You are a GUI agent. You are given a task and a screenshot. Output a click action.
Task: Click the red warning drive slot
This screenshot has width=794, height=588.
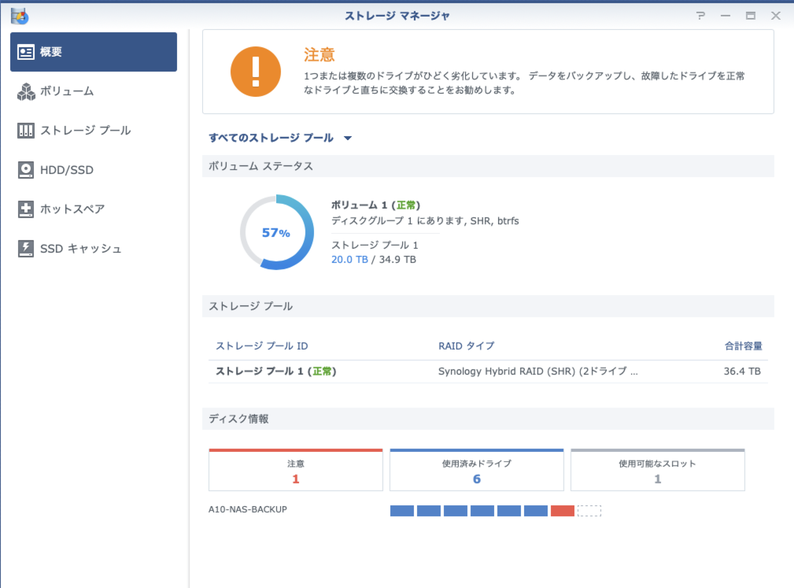tap(562, 510)
